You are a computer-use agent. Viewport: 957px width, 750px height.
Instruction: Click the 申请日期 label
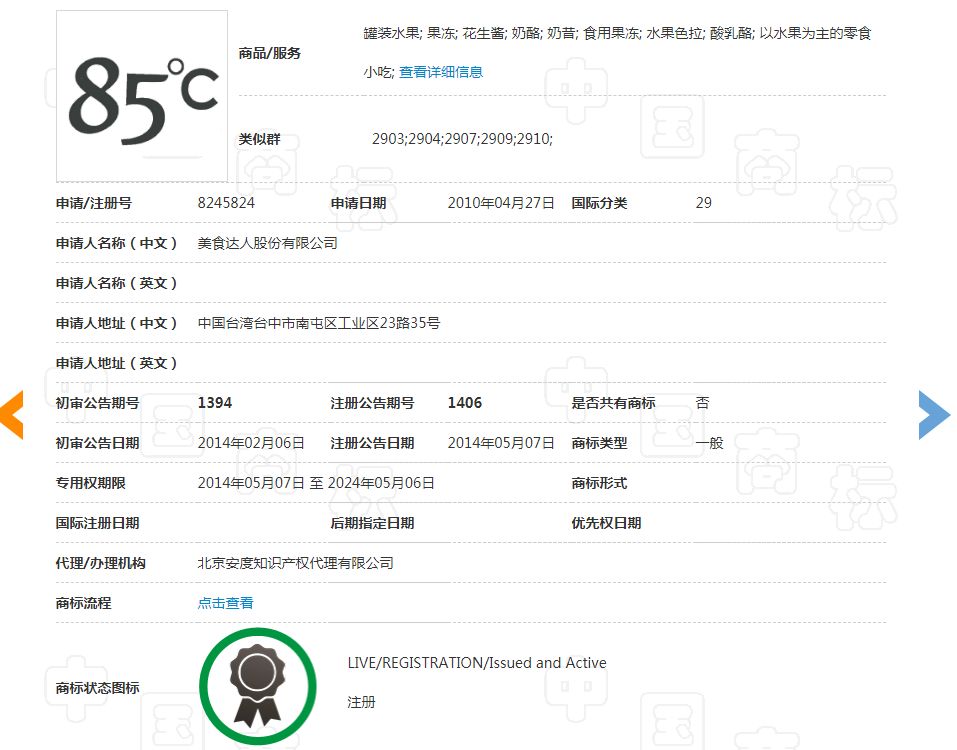pyautogui.click(x=358, y=203)
